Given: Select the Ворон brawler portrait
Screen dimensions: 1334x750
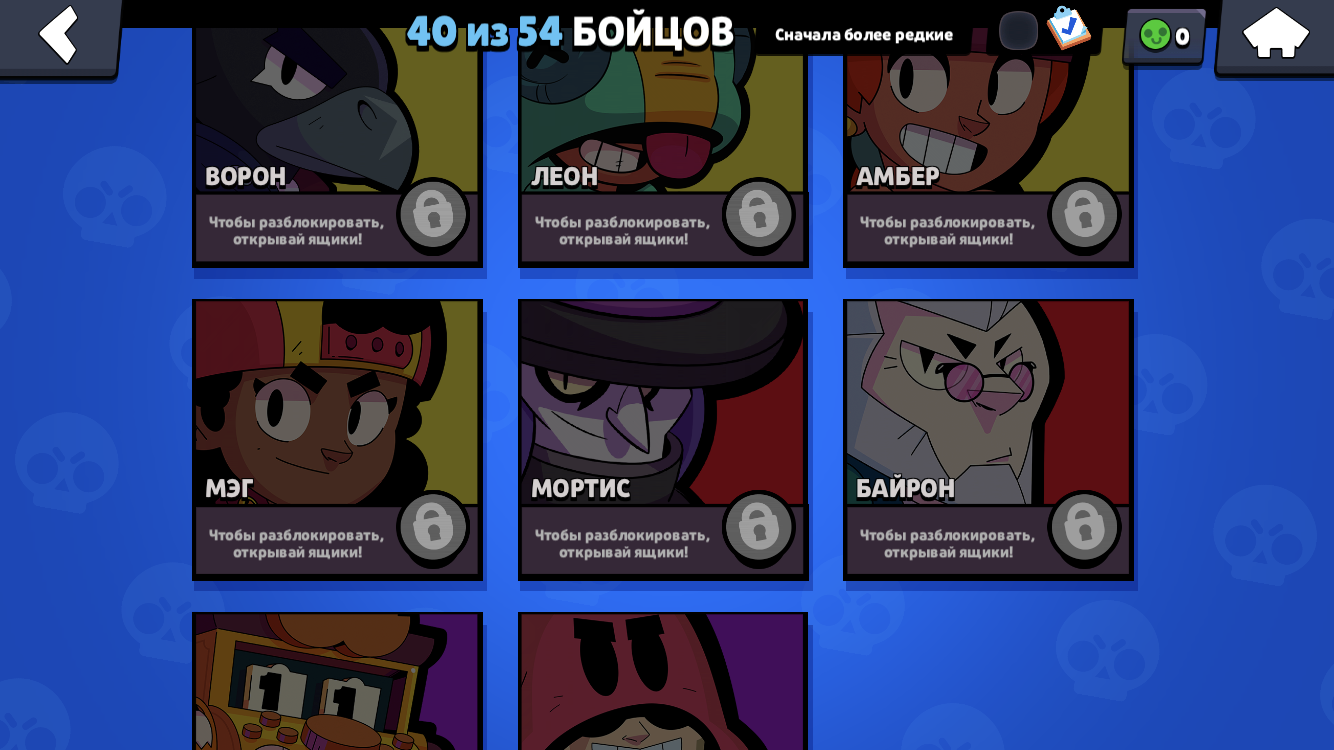Looking at the screenshot, I should 337,110.
